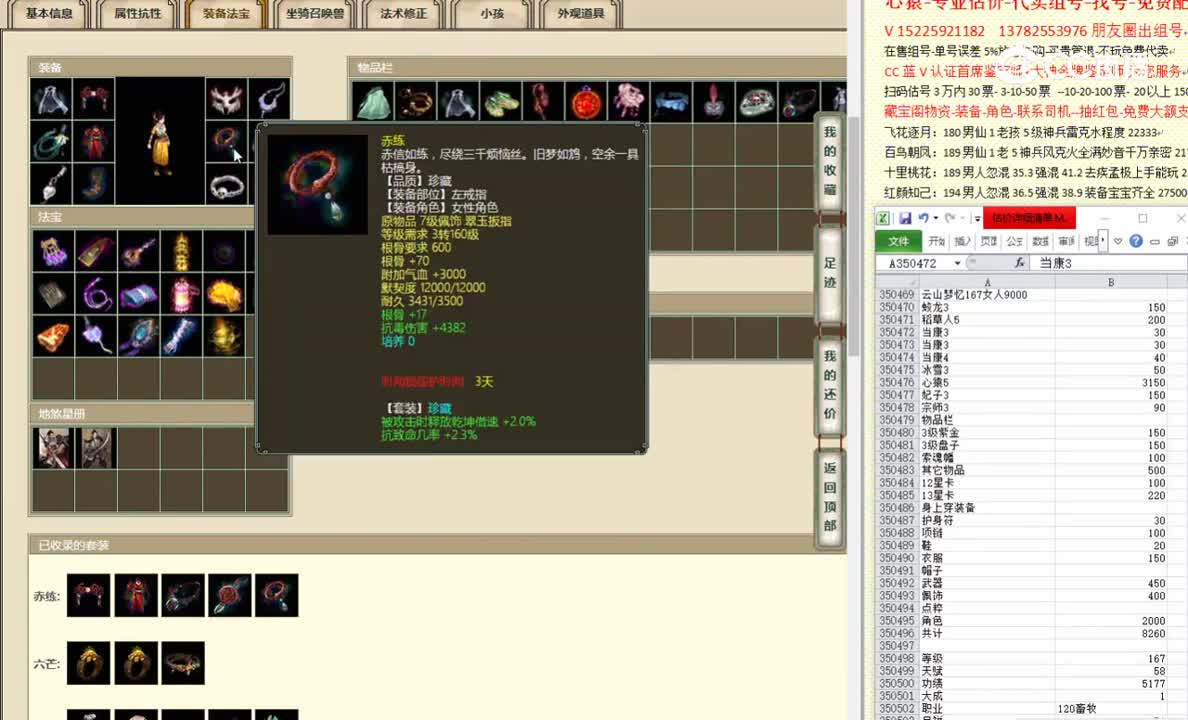Expand the Name Box dropdown showing A350472
The width and height of the screenshot is (1188, 720).
point(958,262)
